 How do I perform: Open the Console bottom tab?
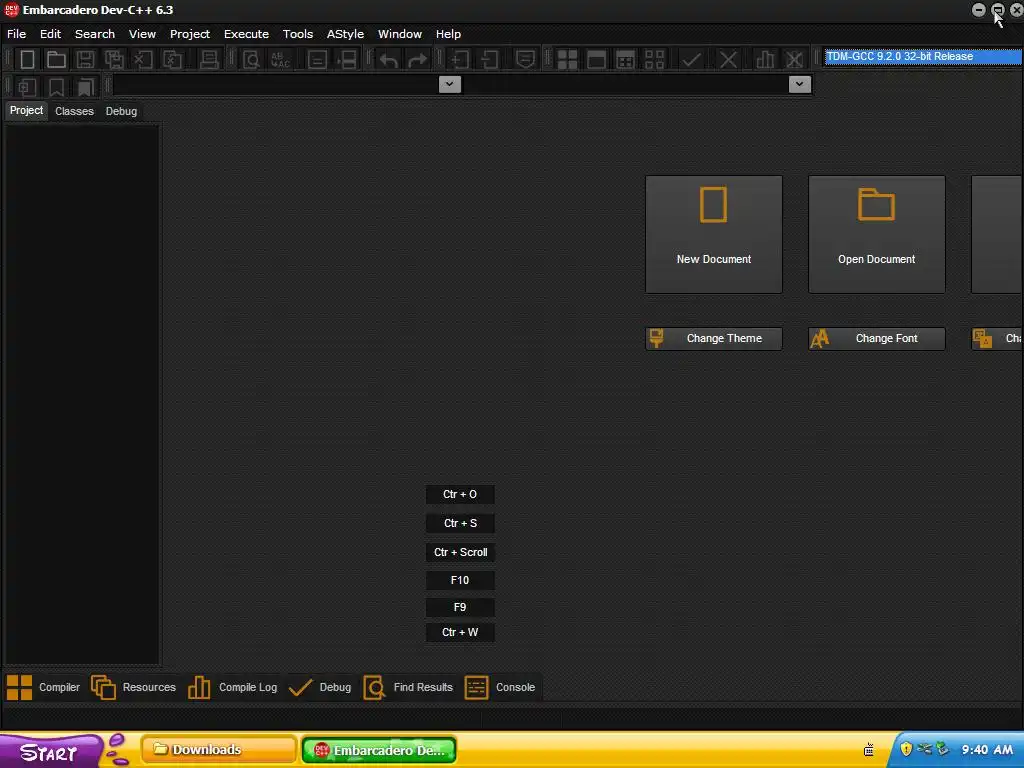click(500, 687)
